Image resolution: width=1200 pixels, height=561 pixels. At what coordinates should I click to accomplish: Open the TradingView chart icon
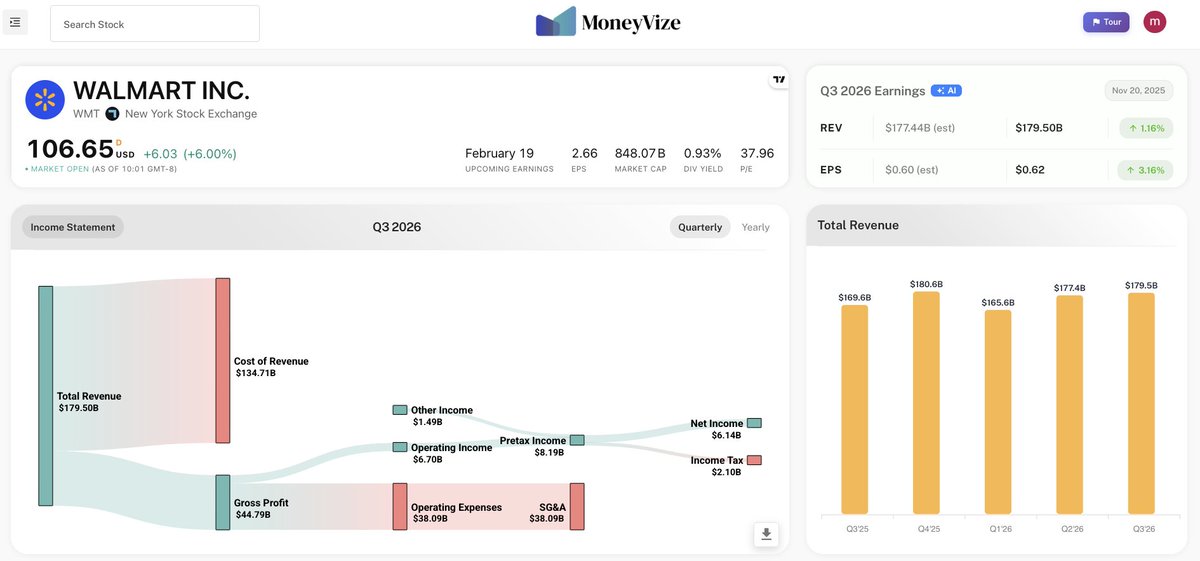click(778, 79)
